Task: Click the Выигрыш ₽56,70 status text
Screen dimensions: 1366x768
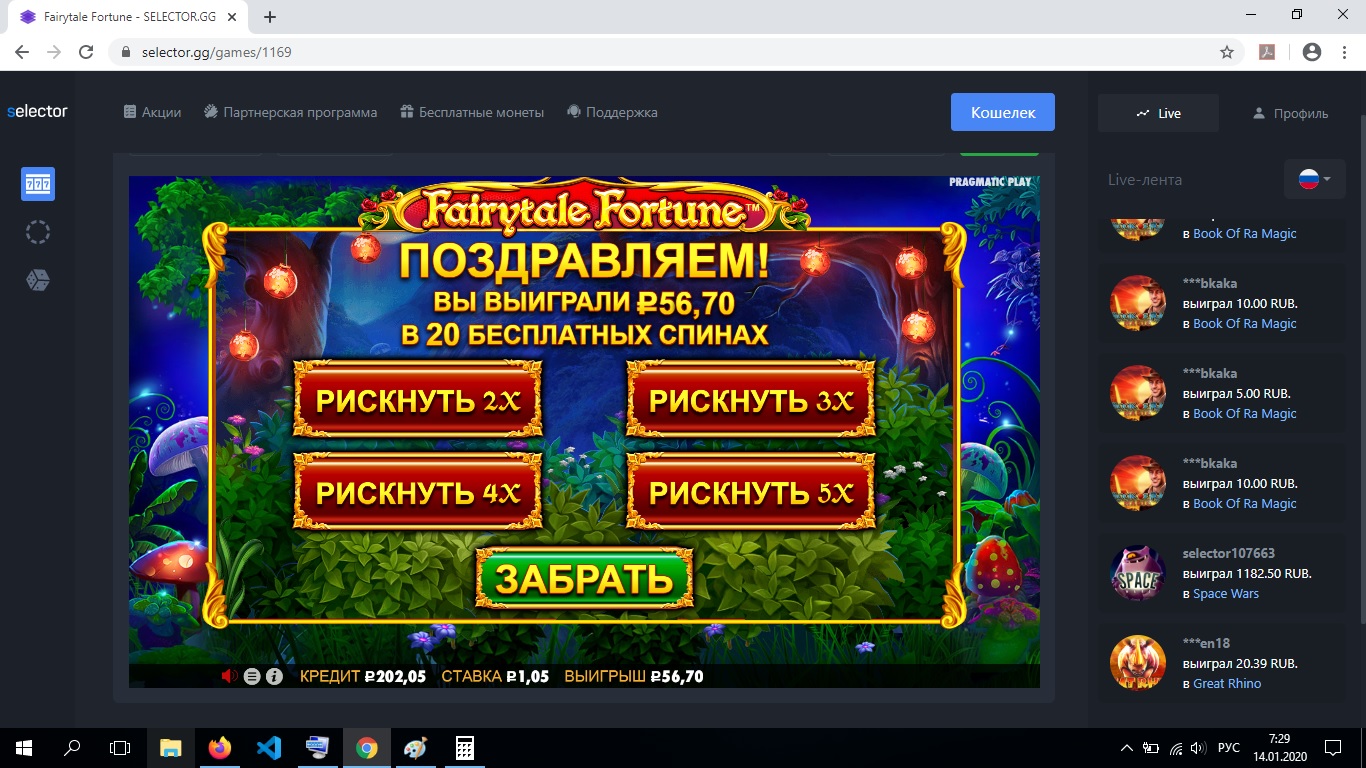Action: point(634,676)
